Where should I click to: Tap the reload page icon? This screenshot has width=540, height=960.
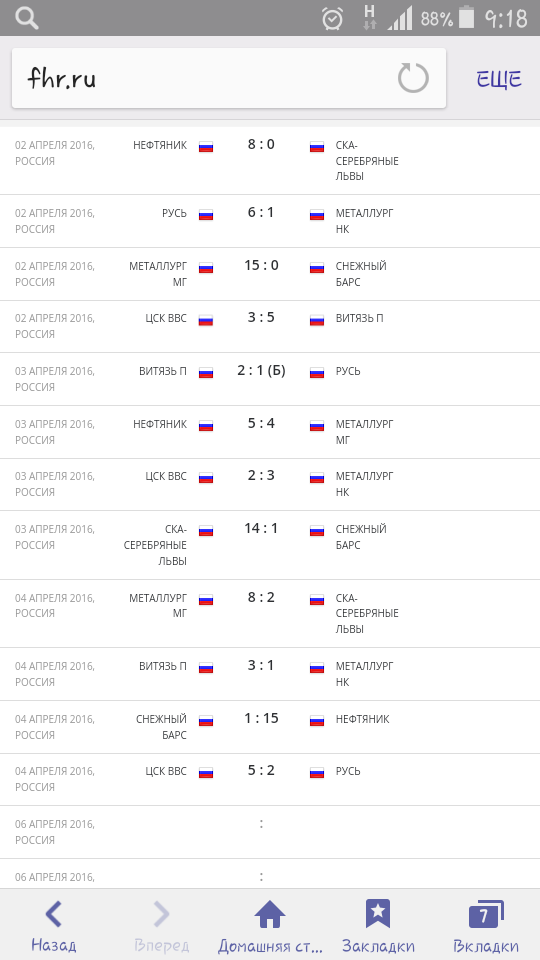point(413,78)
